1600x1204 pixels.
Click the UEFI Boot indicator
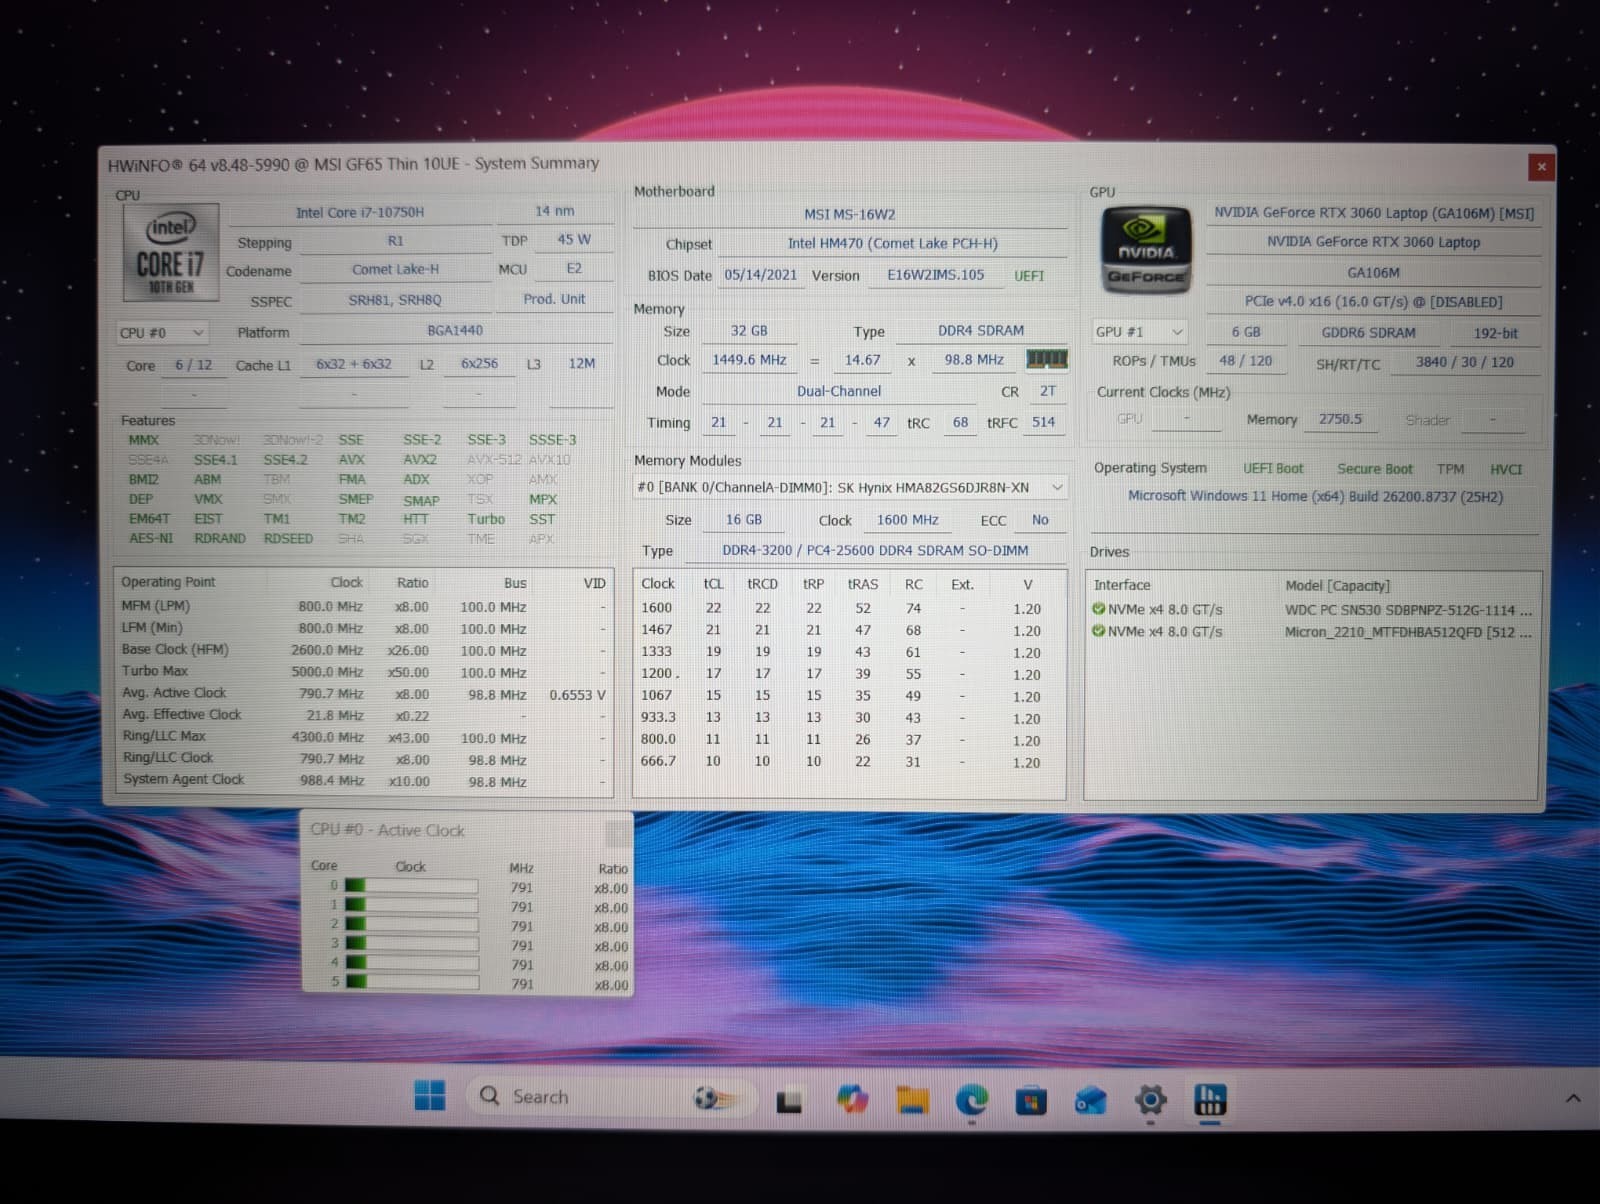pos(1273,469)
